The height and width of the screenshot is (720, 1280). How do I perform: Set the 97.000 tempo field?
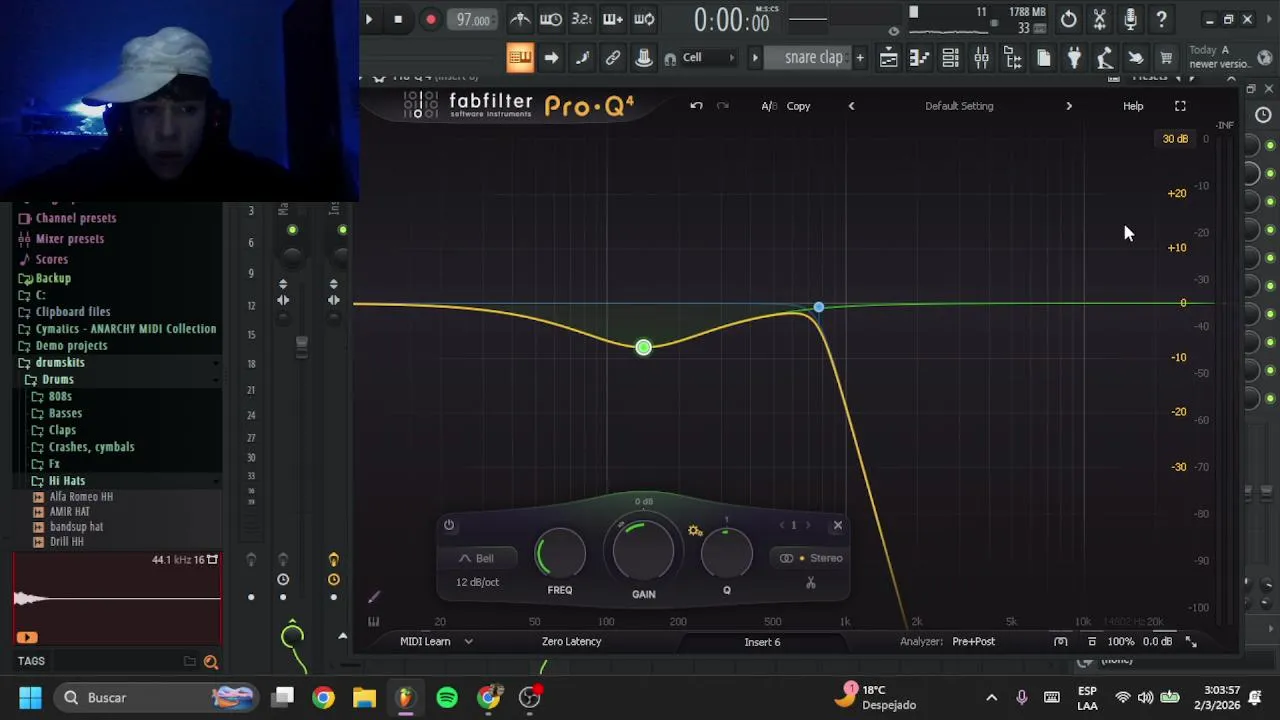pos(473,19)
